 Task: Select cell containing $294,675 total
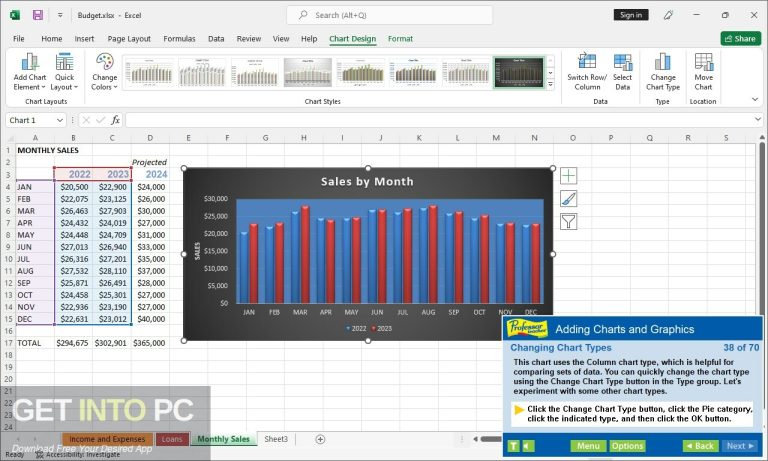[73, 343]
